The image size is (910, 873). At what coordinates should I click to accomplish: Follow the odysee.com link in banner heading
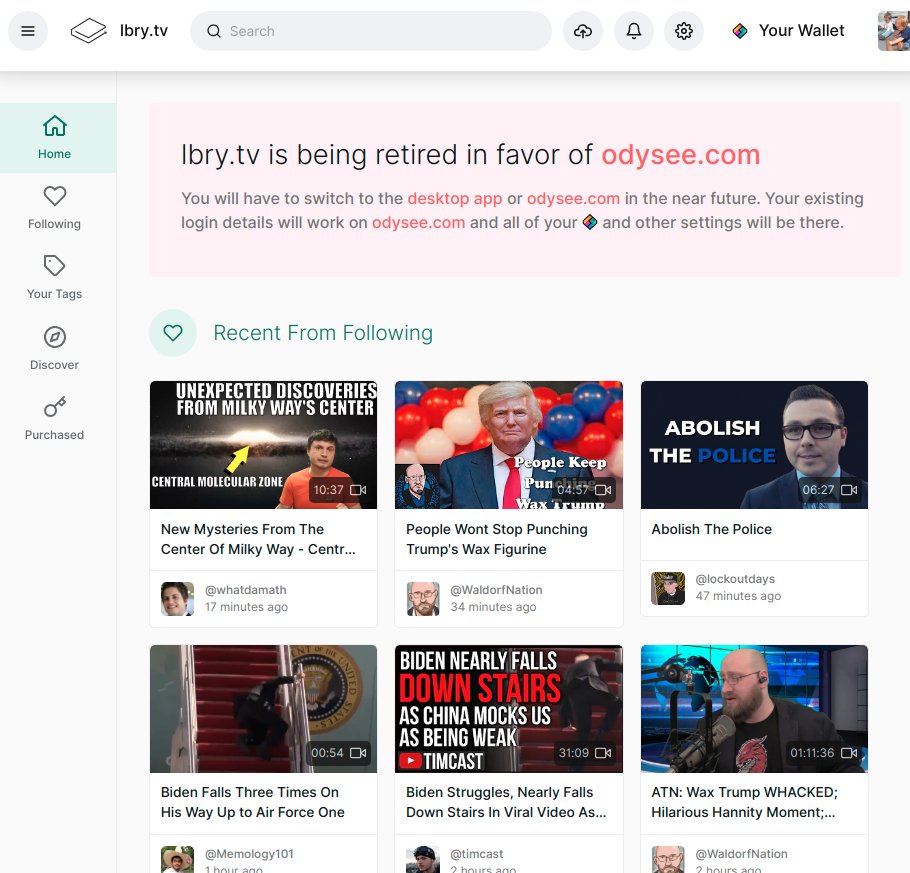tap(681, 155)
